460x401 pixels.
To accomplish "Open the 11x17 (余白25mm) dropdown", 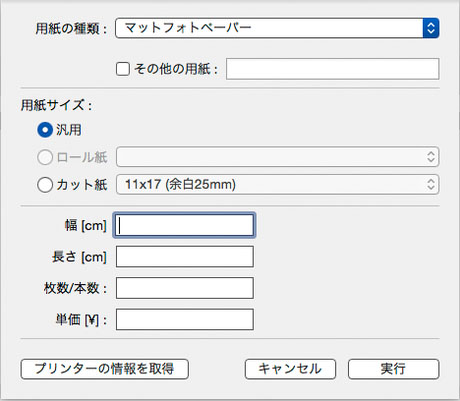I will coord(277,184).
